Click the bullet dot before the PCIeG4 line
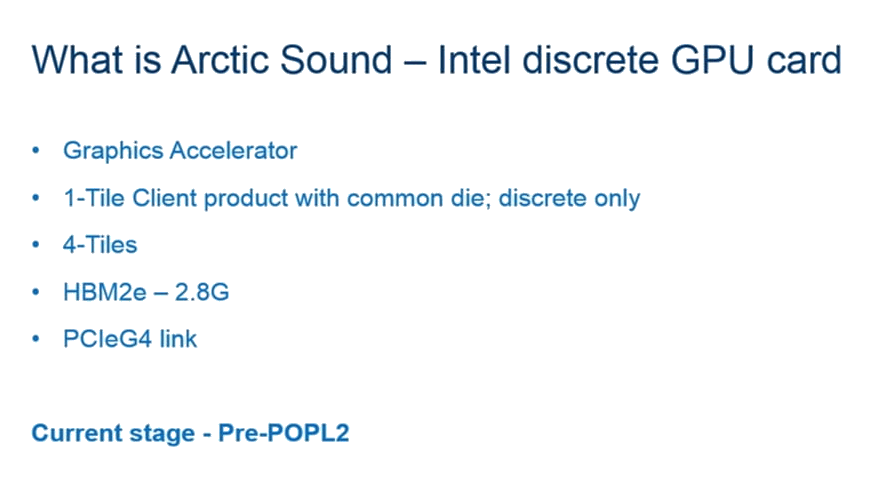Viewport: 870px width, 497px height. 38,339
